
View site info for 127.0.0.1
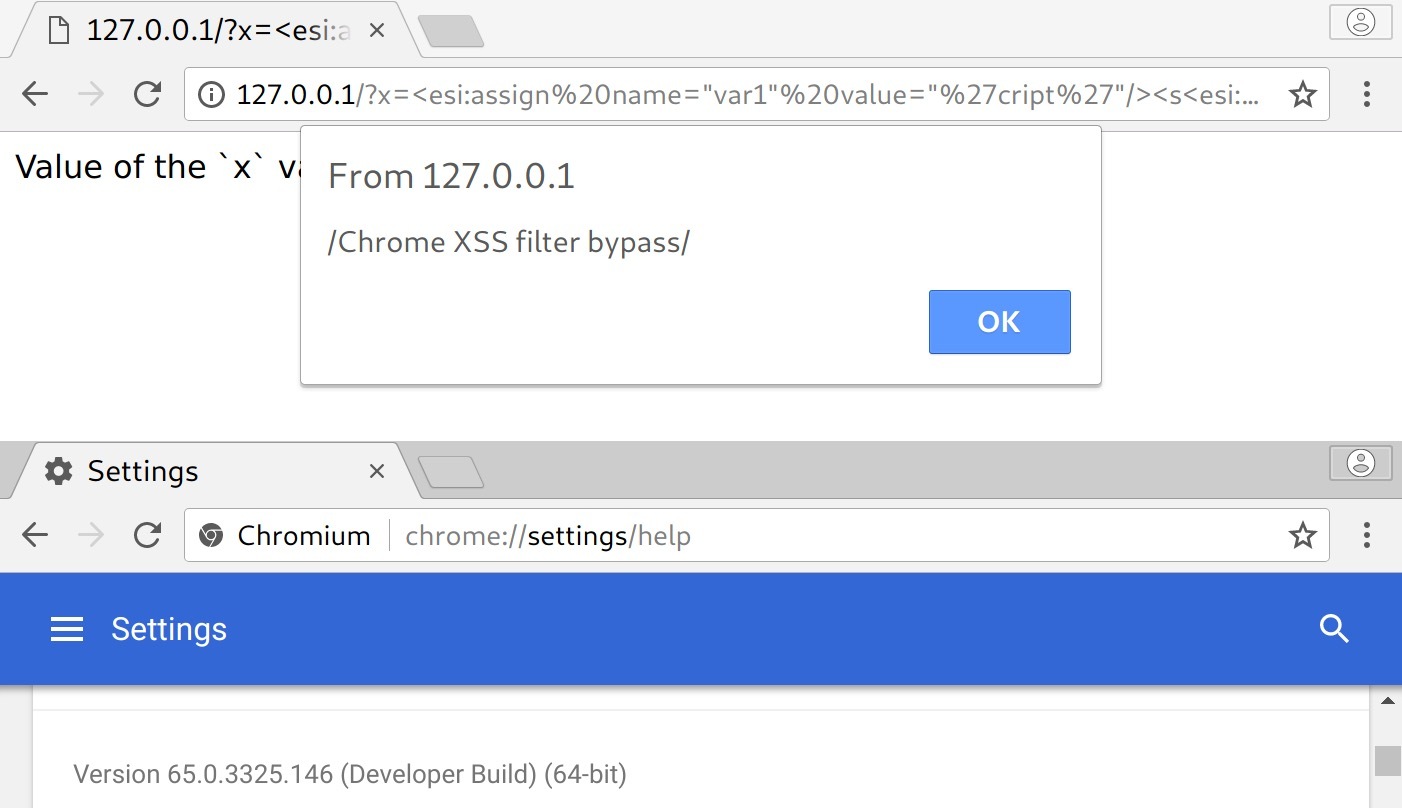(211, 95)
